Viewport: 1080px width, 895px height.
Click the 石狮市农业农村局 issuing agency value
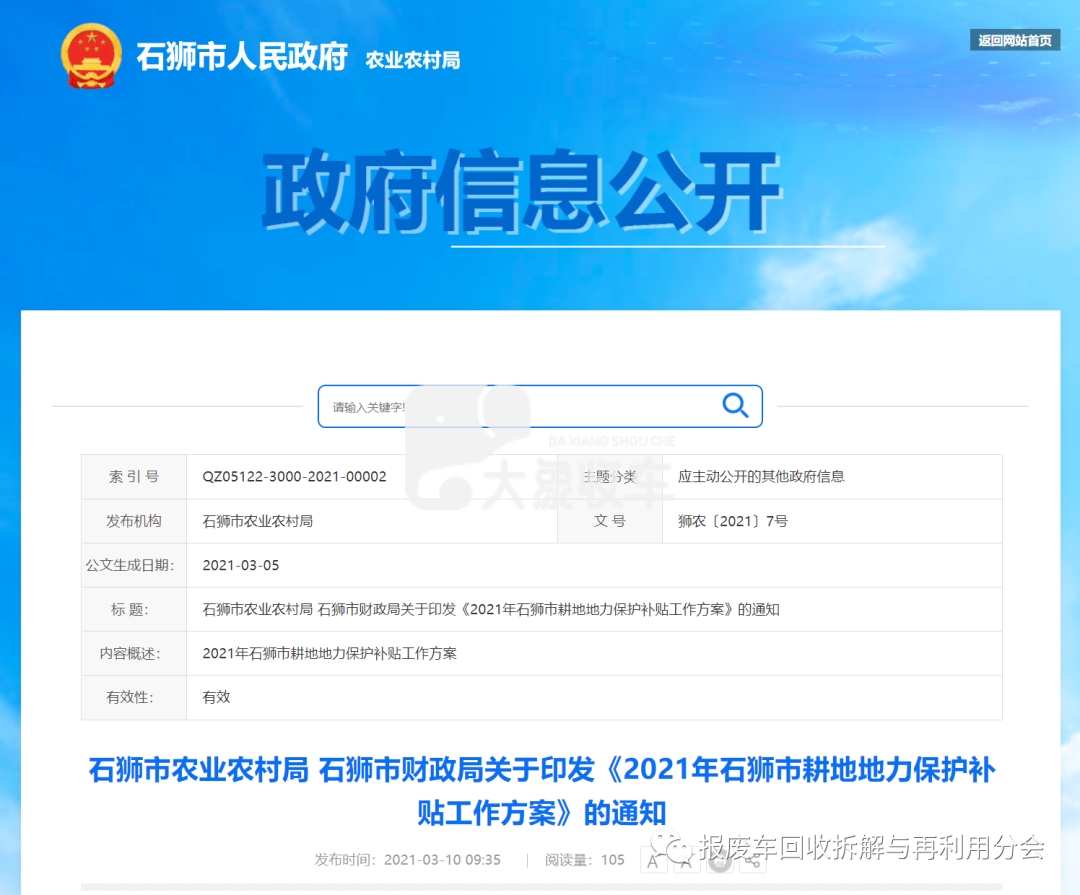coord(257,521)
